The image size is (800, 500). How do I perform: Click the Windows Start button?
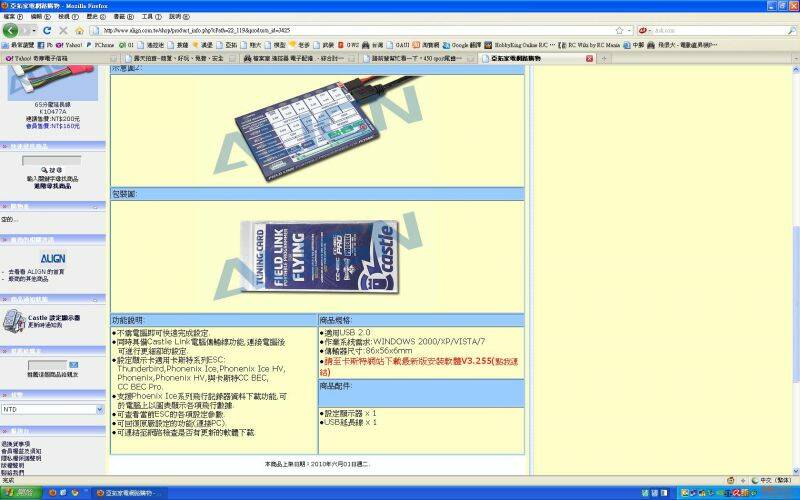click(19, 493)
